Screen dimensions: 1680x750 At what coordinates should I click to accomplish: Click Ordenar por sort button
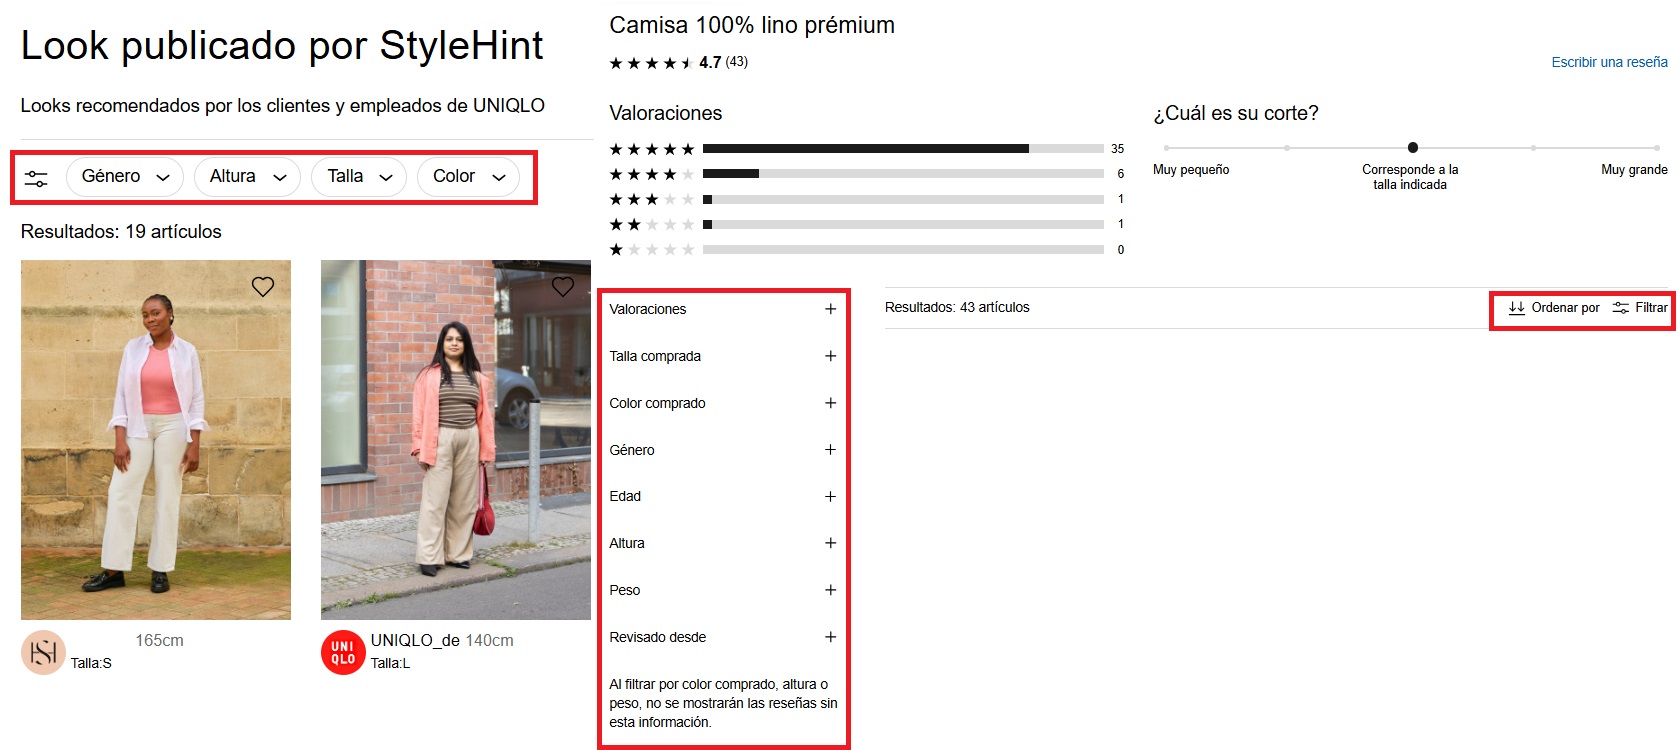tap(1554, 308)
